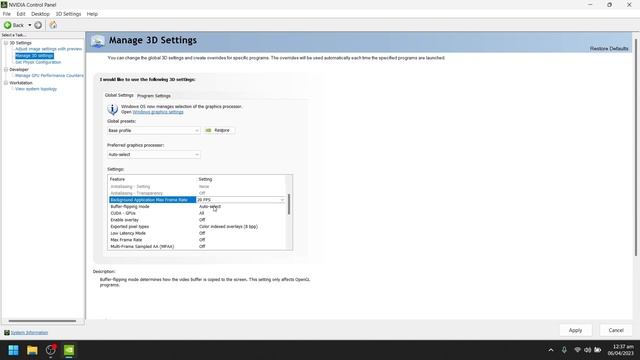Click the blue information icon
This screenshot has height=360, width=640.
112,109
